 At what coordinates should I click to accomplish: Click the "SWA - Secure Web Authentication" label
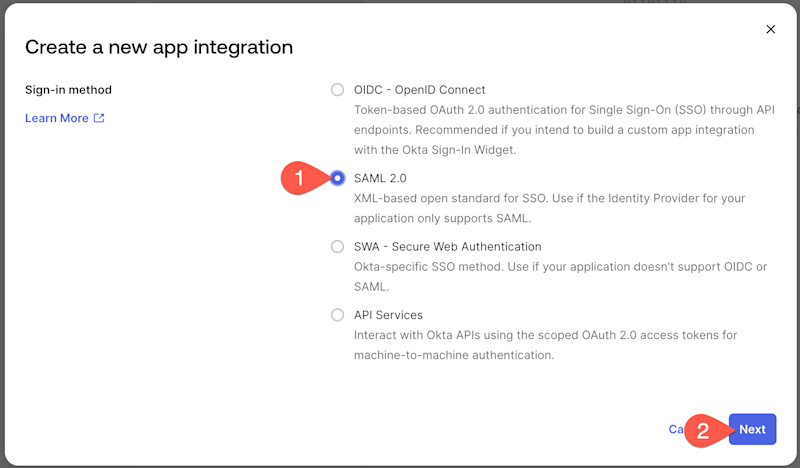tap(447, 247)
